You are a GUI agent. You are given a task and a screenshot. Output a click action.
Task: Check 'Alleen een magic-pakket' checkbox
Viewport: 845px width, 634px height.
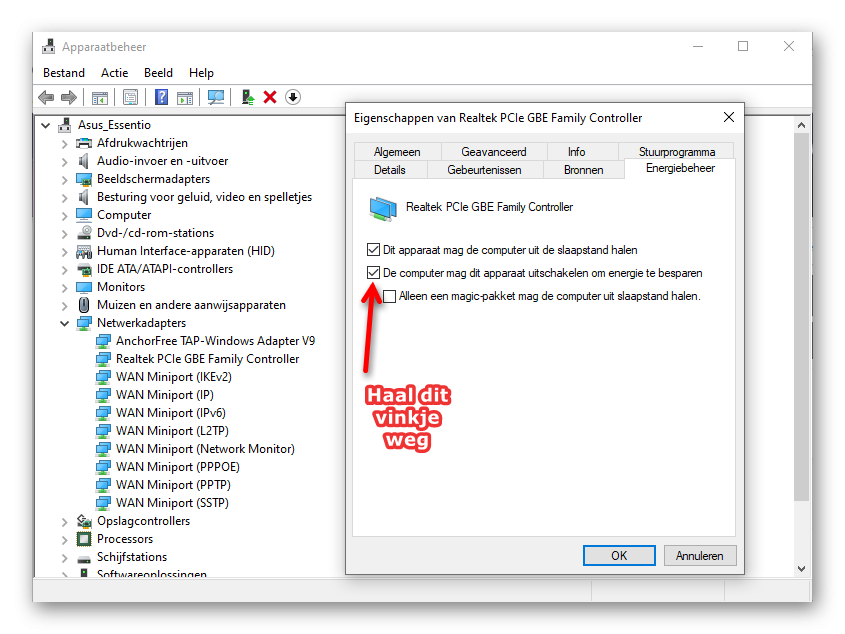[x=389, y=296]
